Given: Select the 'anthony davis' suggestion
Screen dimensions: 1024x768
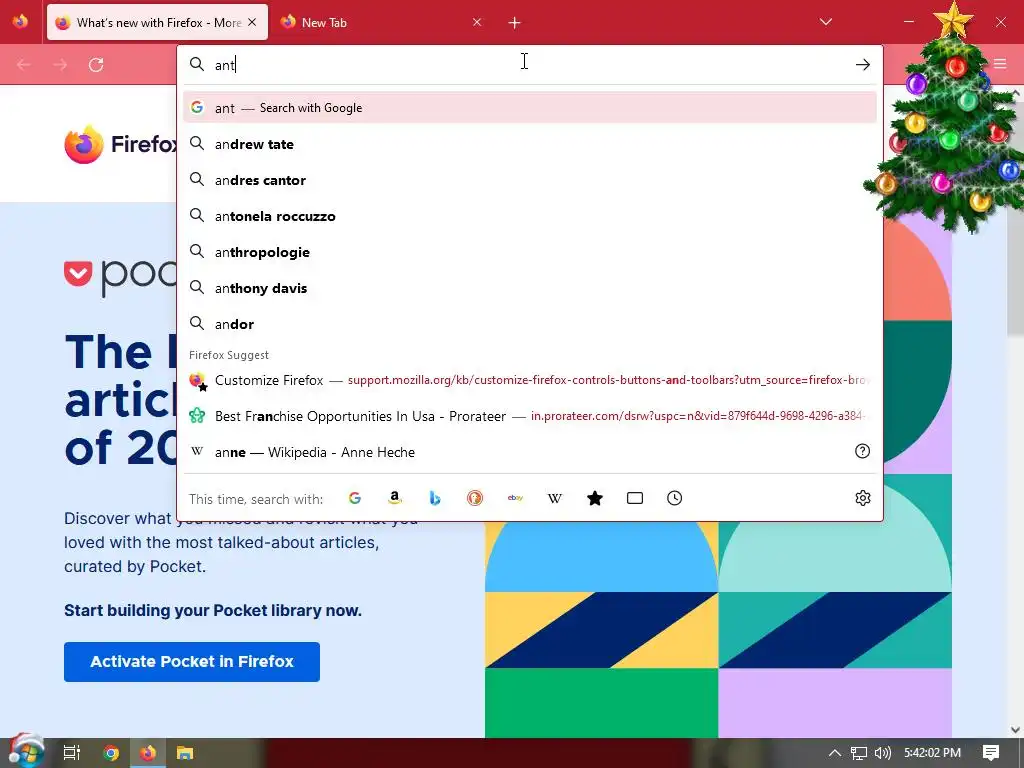Looking at the screenshot, I should [530, 287].
